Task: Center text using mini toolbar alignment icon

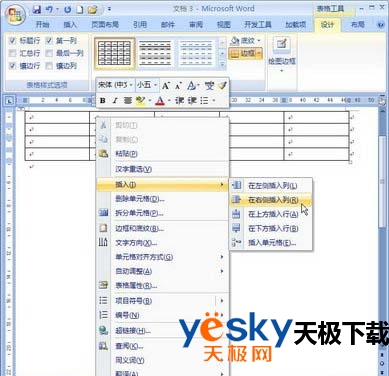Action: pyautogui.click(x=128, y=100)
